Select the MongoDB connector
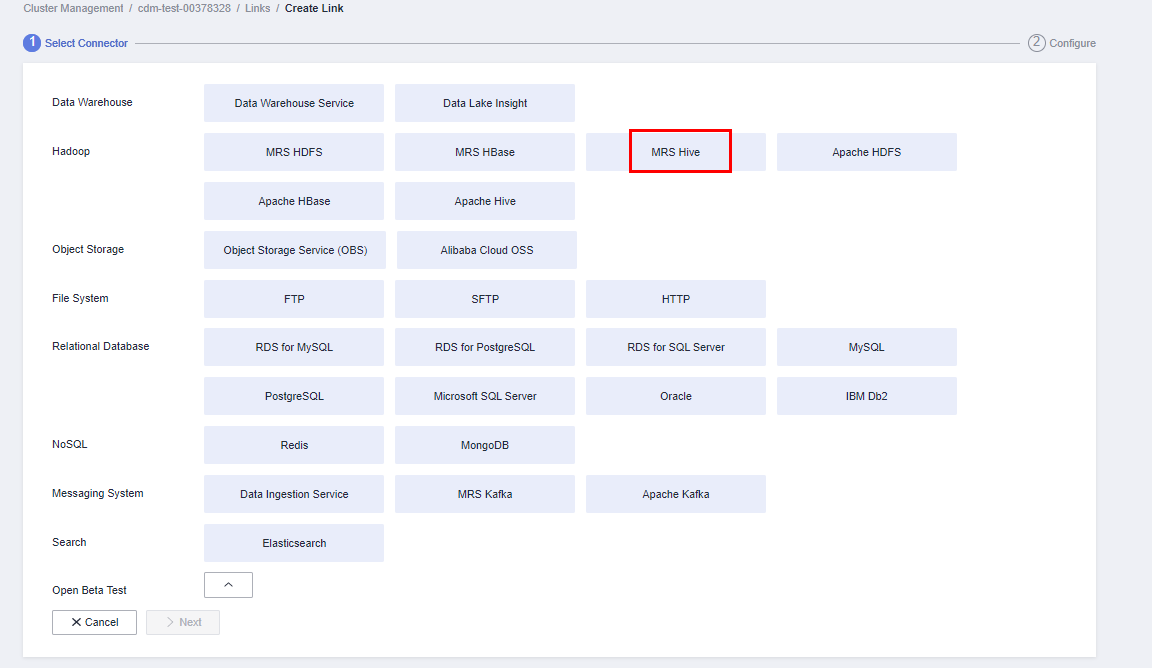The width and height of the screenshot is (1152, 668). [485, 445]
